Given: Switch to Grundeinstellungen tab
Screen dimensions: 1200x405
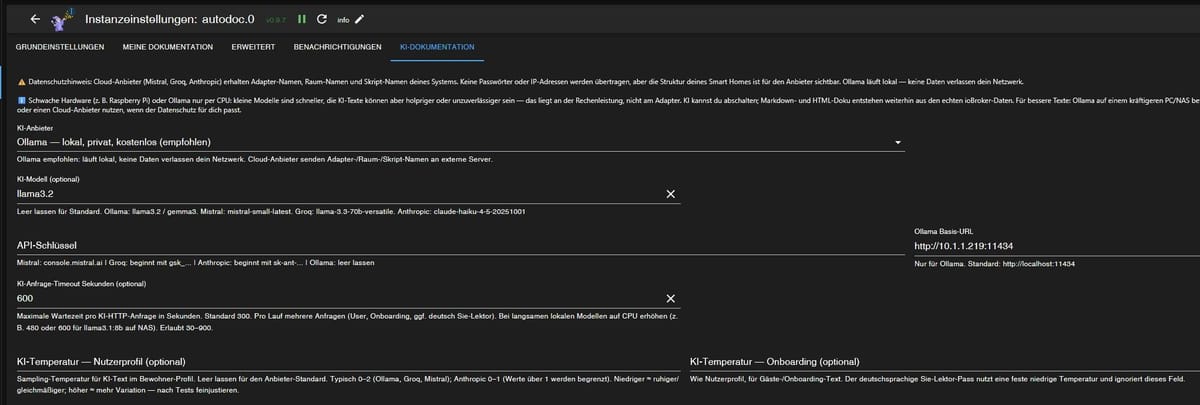Looking at the screenshot, I should coord(61,47).
